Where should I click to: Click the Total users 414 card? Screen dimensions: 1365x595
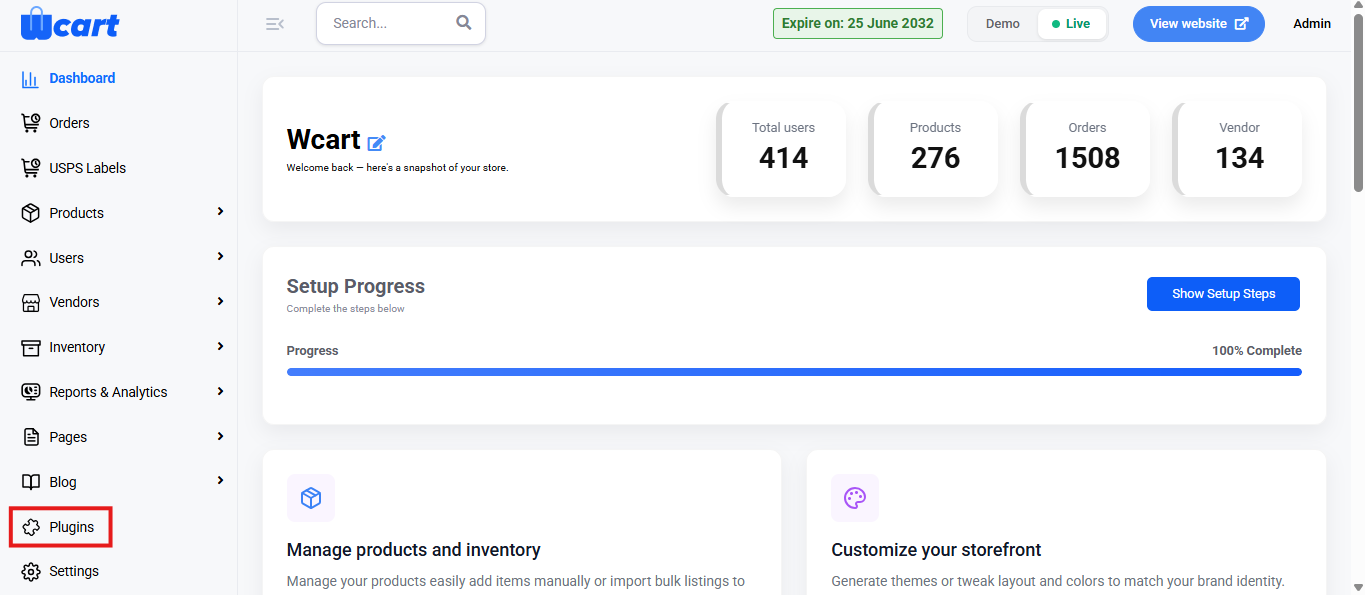782,149
